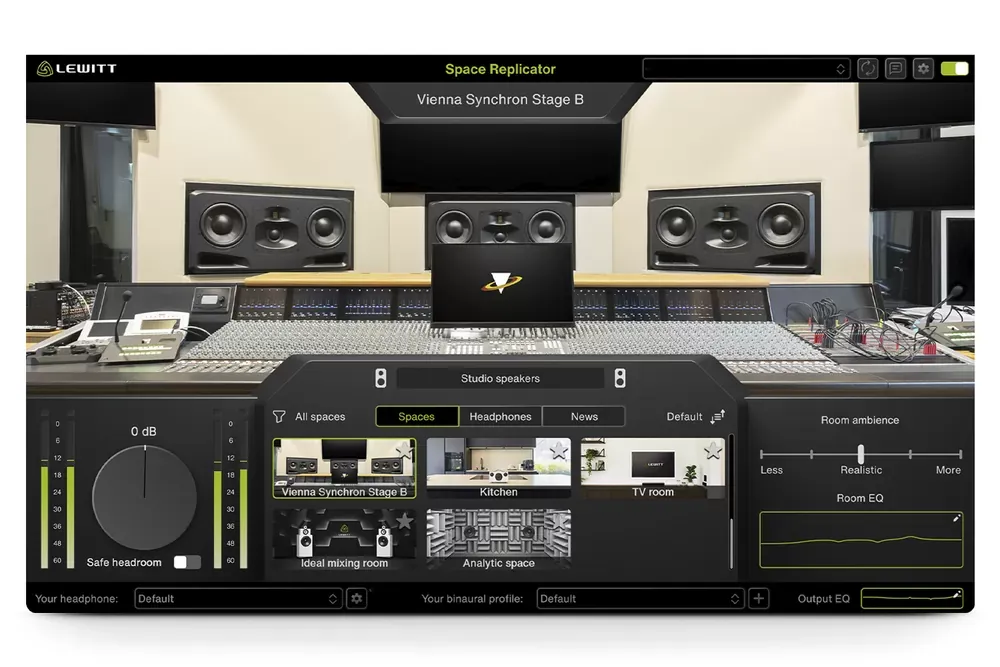
Task: Click the Space Replicator title text
Action: (500, 69)
